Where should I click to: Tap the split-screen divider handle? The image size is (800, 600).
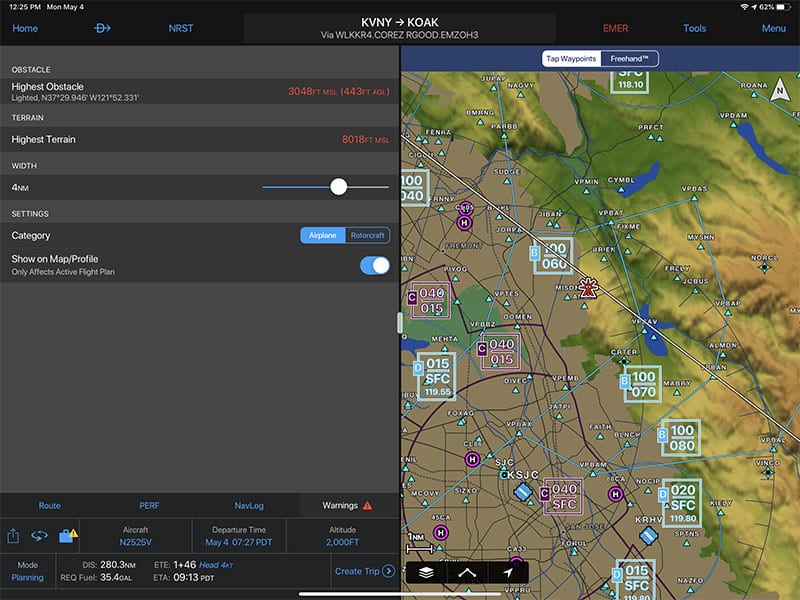coord(399,323)
